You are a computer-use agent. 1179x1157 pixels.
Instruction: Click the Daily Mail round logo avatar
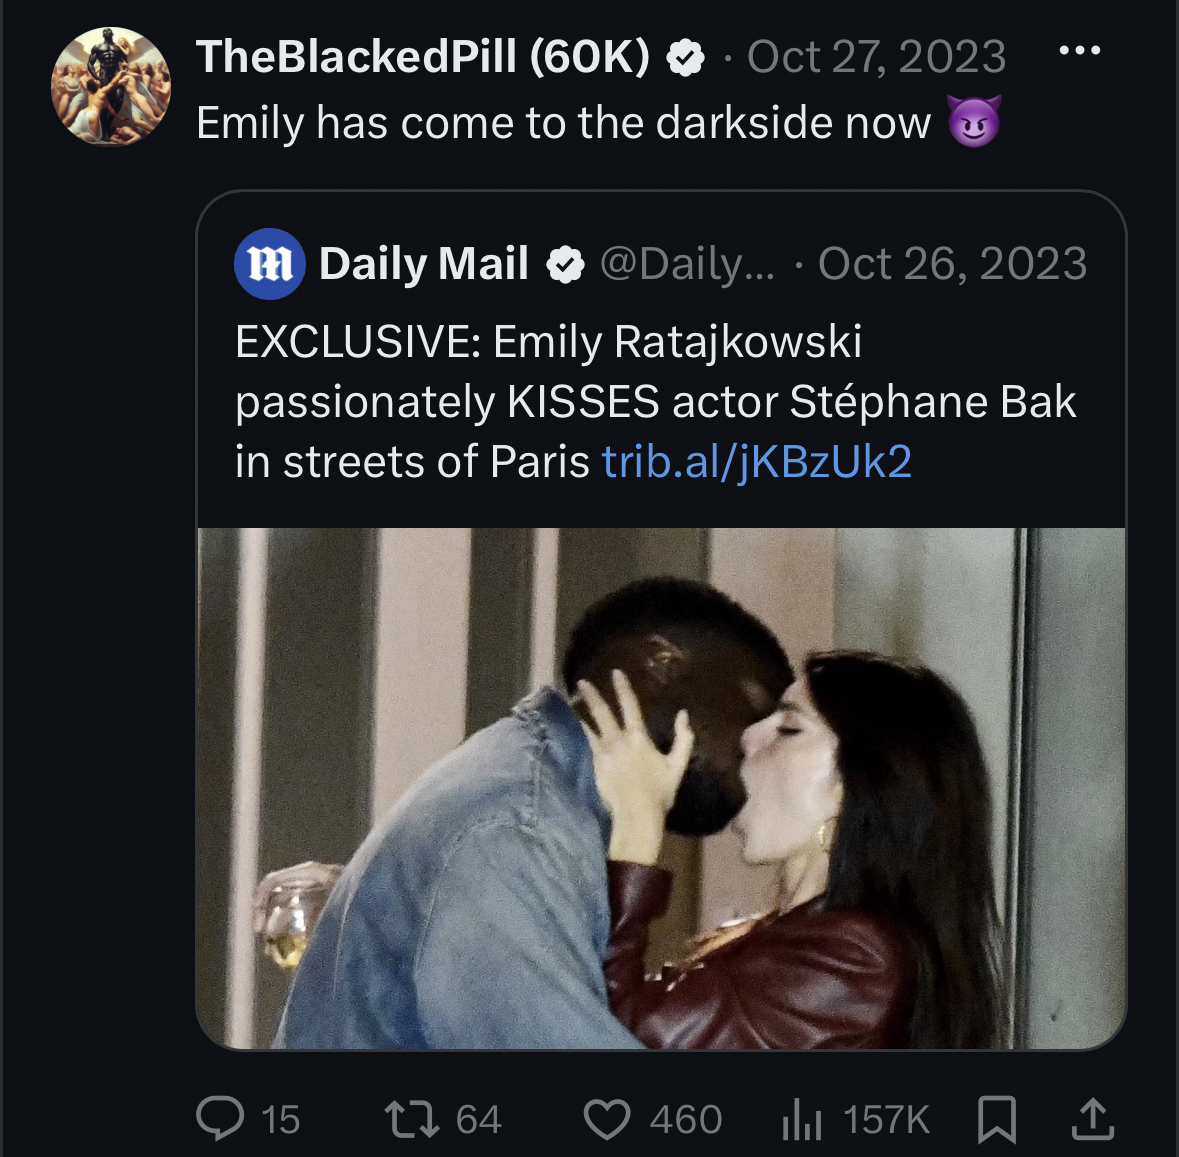[x=269, y=264]
